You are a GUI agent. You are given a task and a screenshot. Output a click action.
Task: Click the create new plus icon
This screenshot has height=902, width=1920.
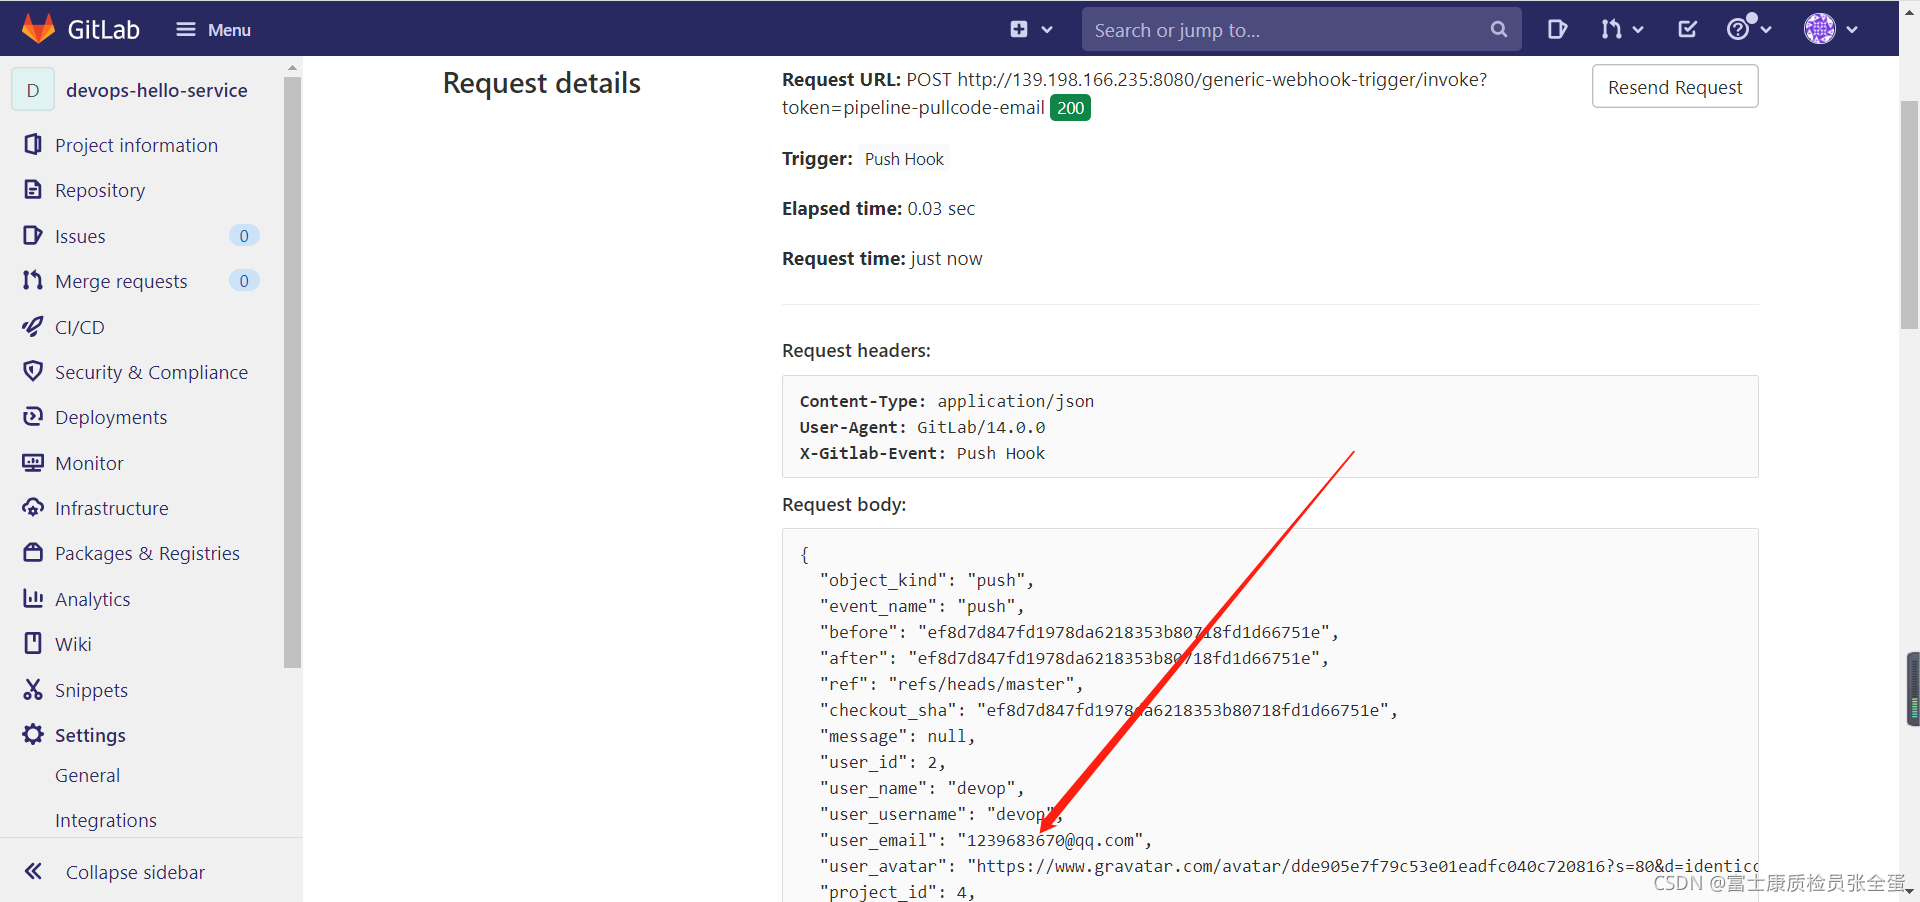tap(1019, 30)
